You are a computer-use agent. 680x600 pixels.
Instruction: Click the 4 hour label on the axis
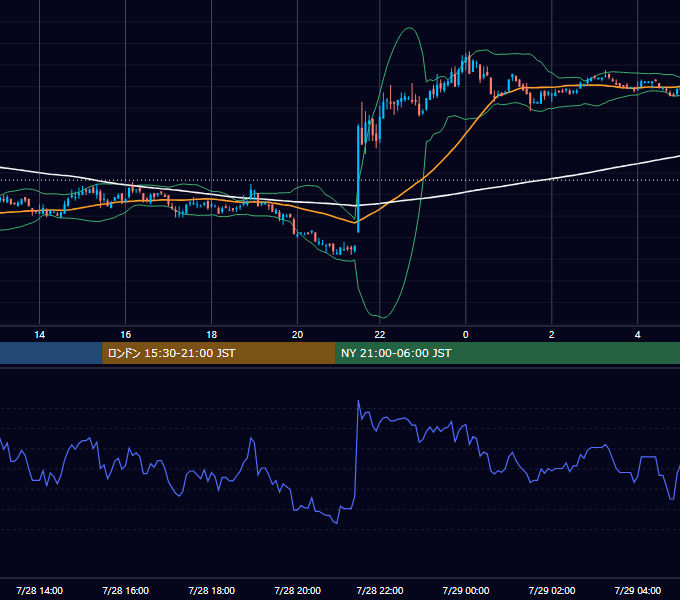pos(637,335)
